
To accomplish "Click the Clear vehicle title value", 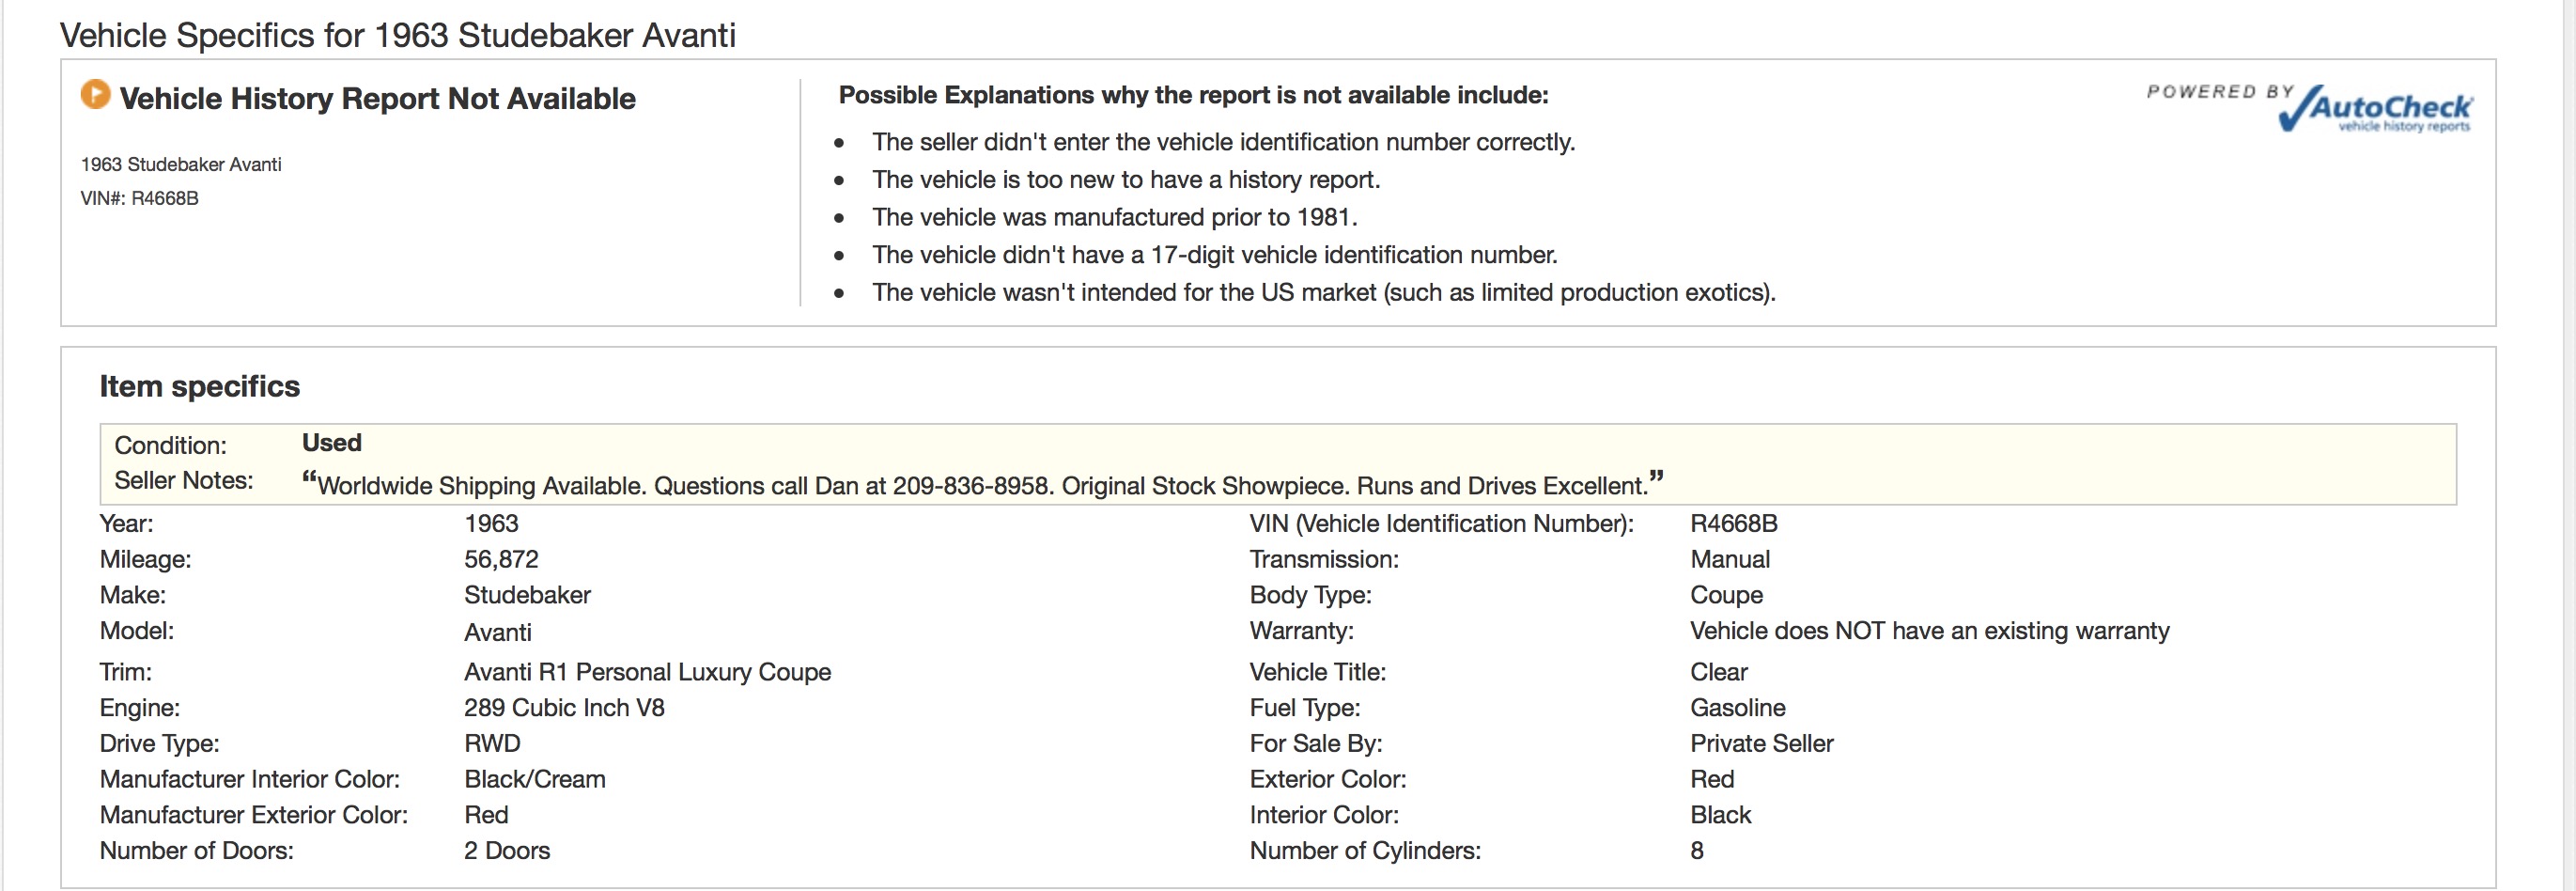I will (x=1719, y=672).
